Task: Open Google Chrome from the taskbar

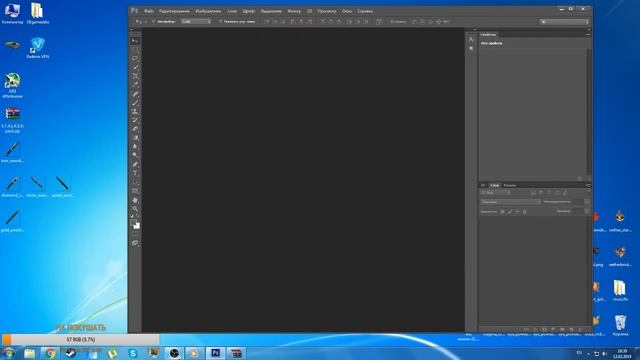Action: tap(50, 353)
